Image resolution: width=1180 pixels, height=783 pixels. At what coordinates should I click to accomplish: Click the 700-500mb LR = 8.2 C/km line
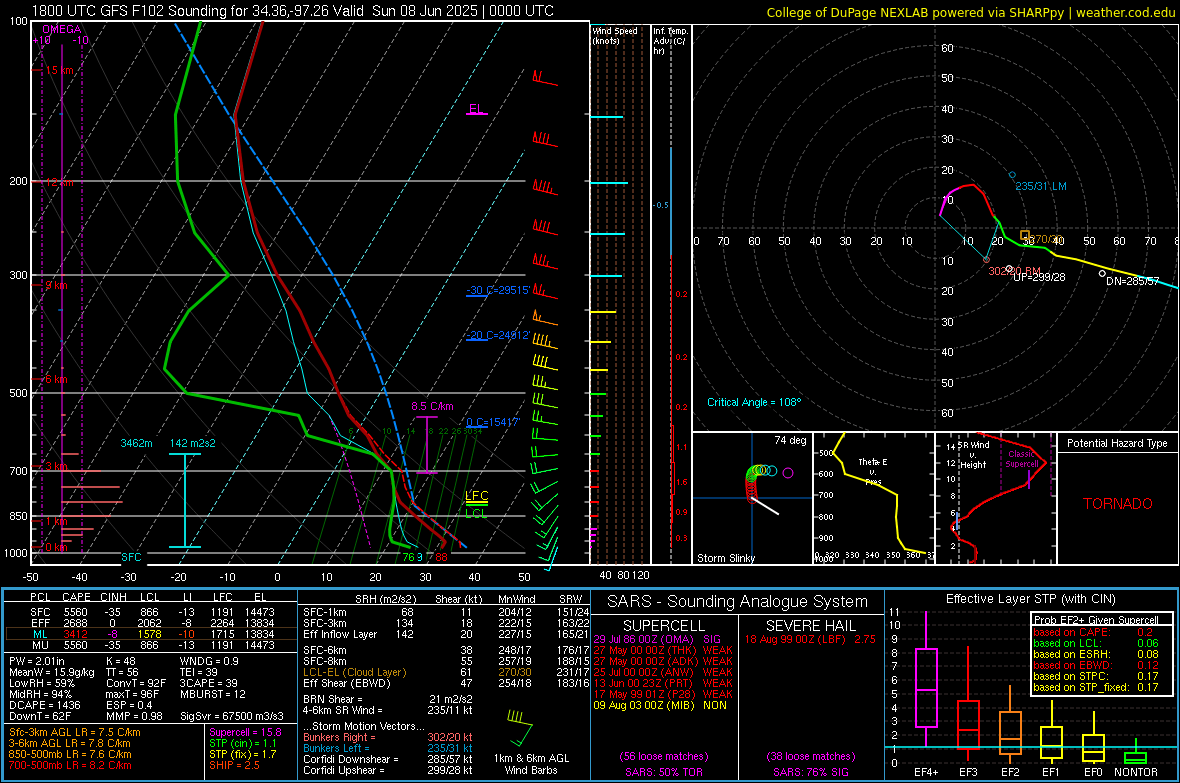[x=70, y=765]
